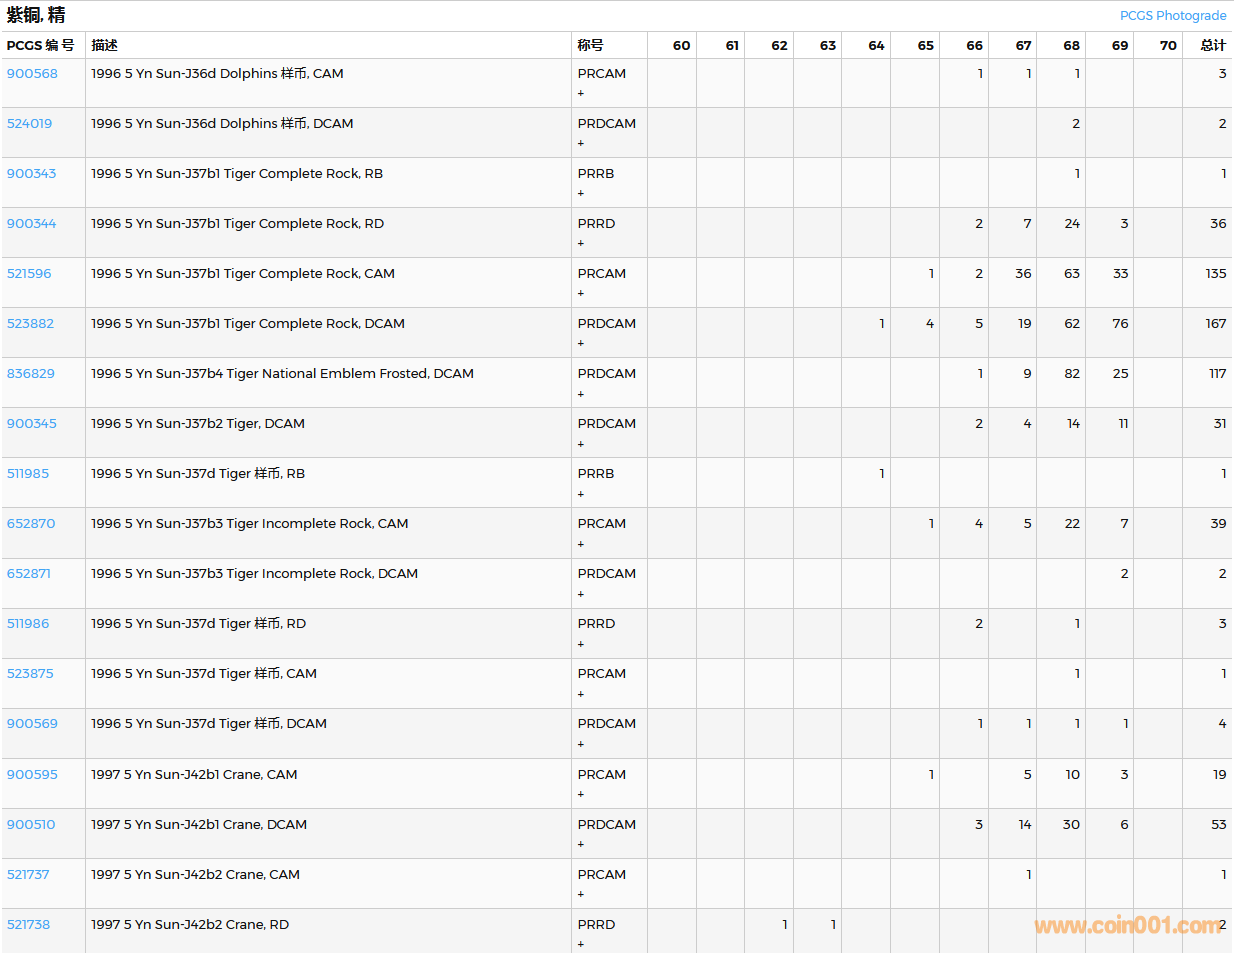
Task: Click the grade 70 column header
Action: coord(1167,45)
